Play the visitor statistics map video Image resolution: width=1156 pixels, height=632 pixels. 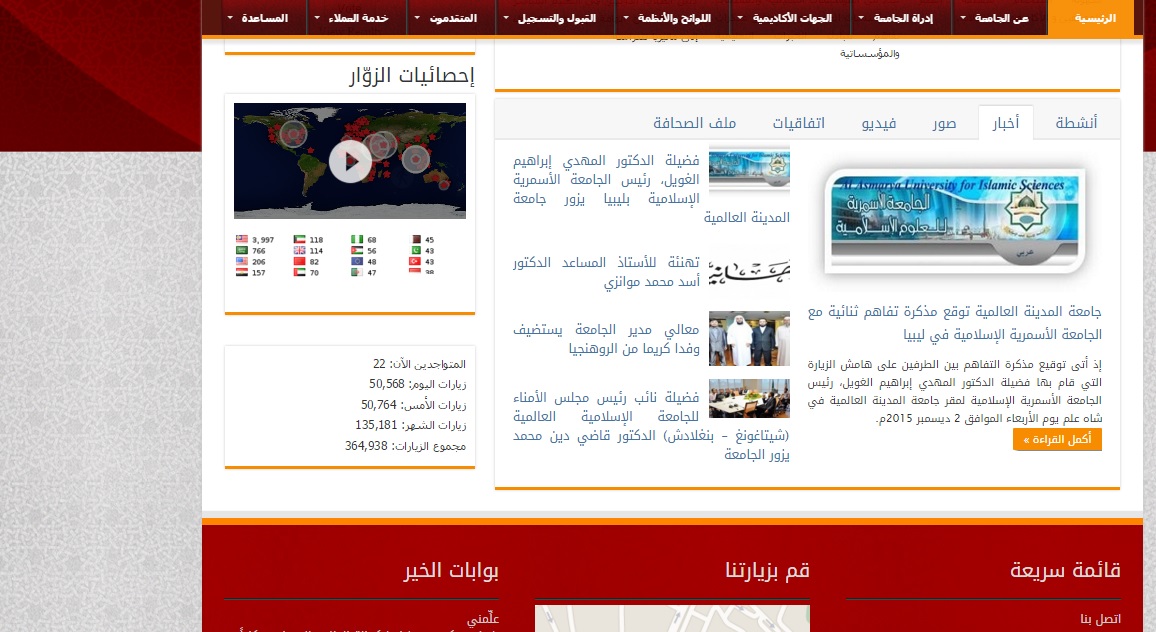pos(350,161)
